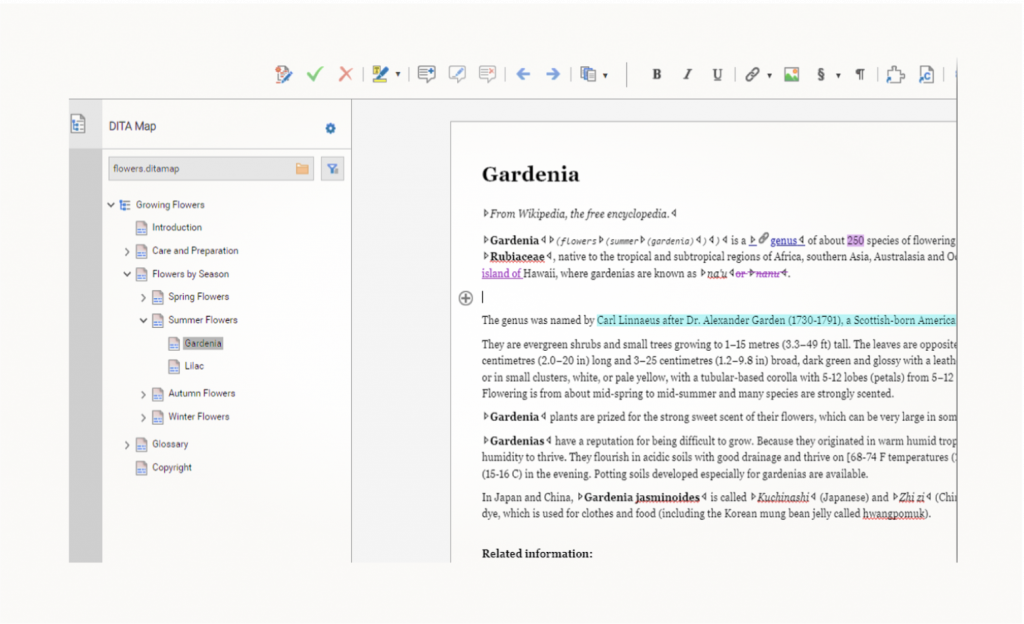Select the Gardenia topic in the tree
Image resolution: width=1024 pixels, height=624 pixels.
(x=203, y=343)
